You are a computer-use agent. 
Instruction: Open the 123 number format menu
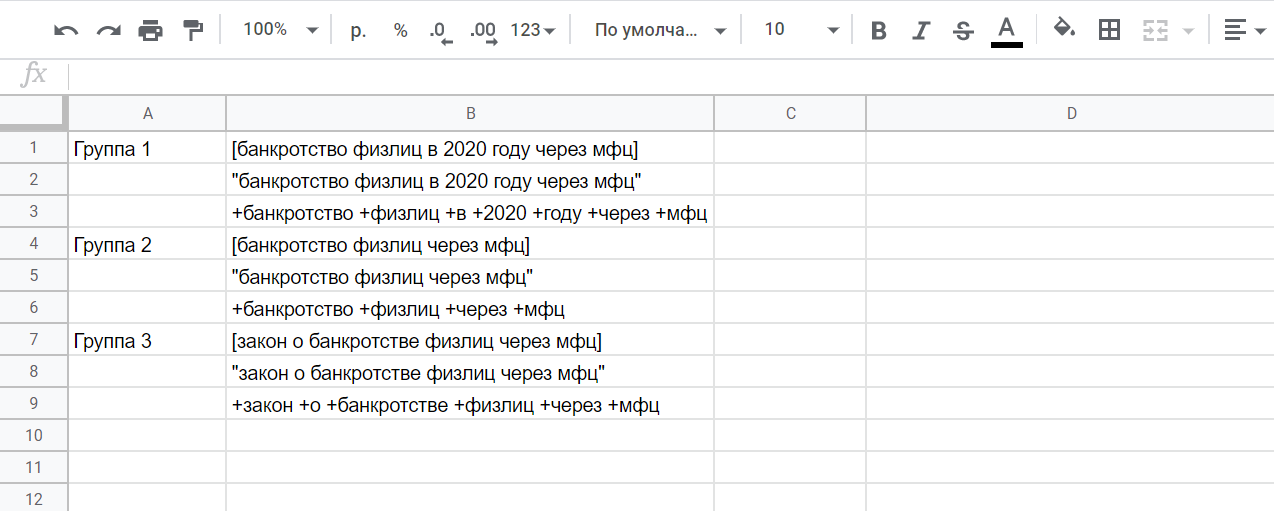[x=532, y=30]
